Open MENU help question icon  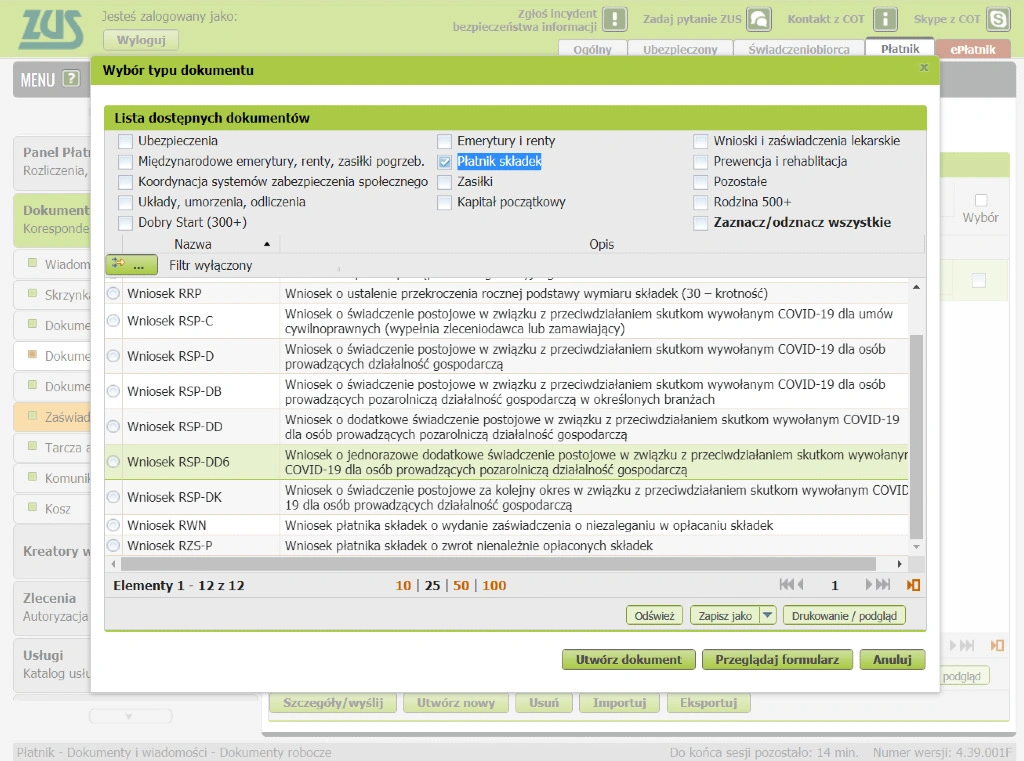coord(71,79)
